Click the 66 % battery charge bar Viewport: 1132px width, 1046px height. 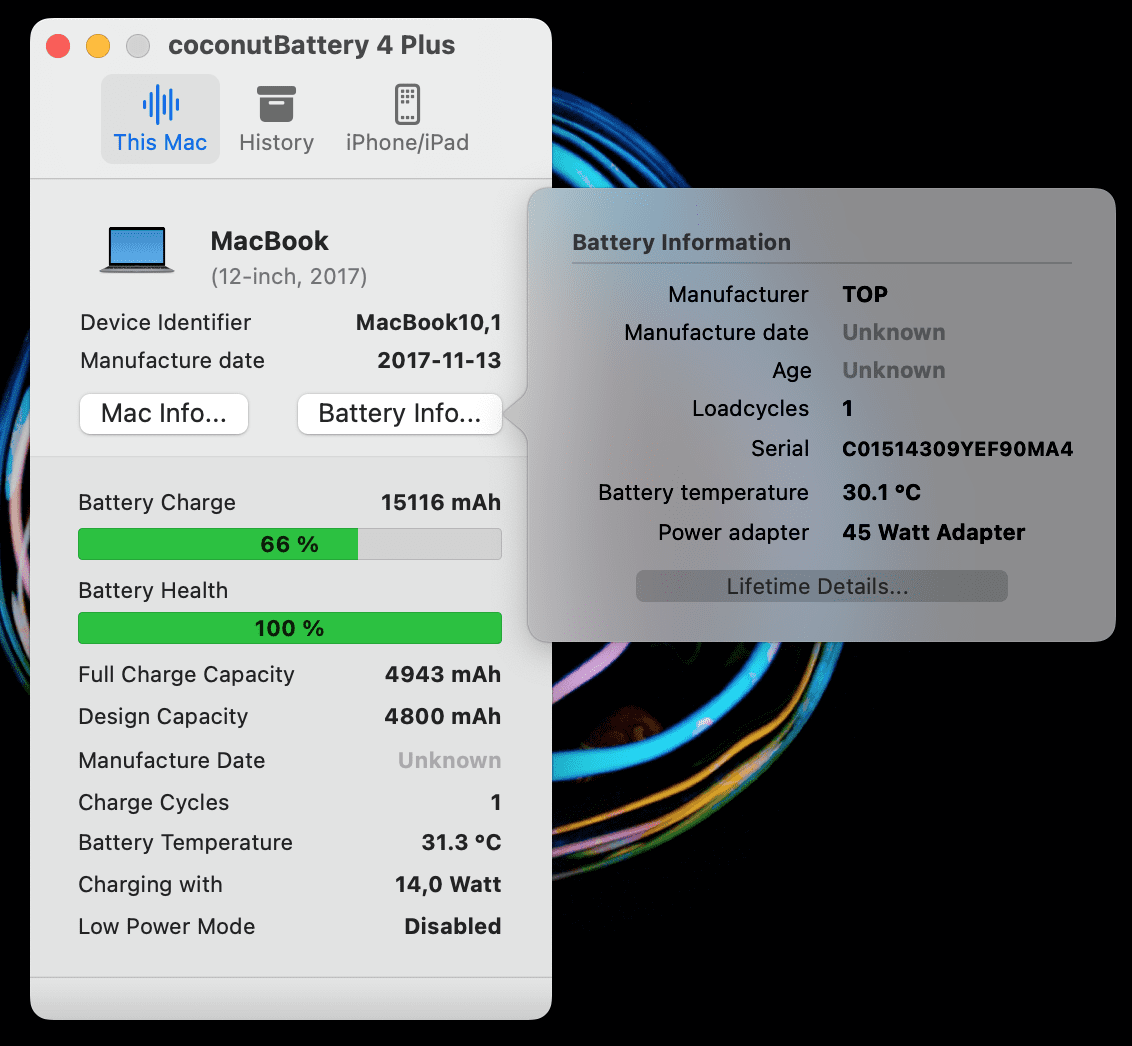click(289, 544)
